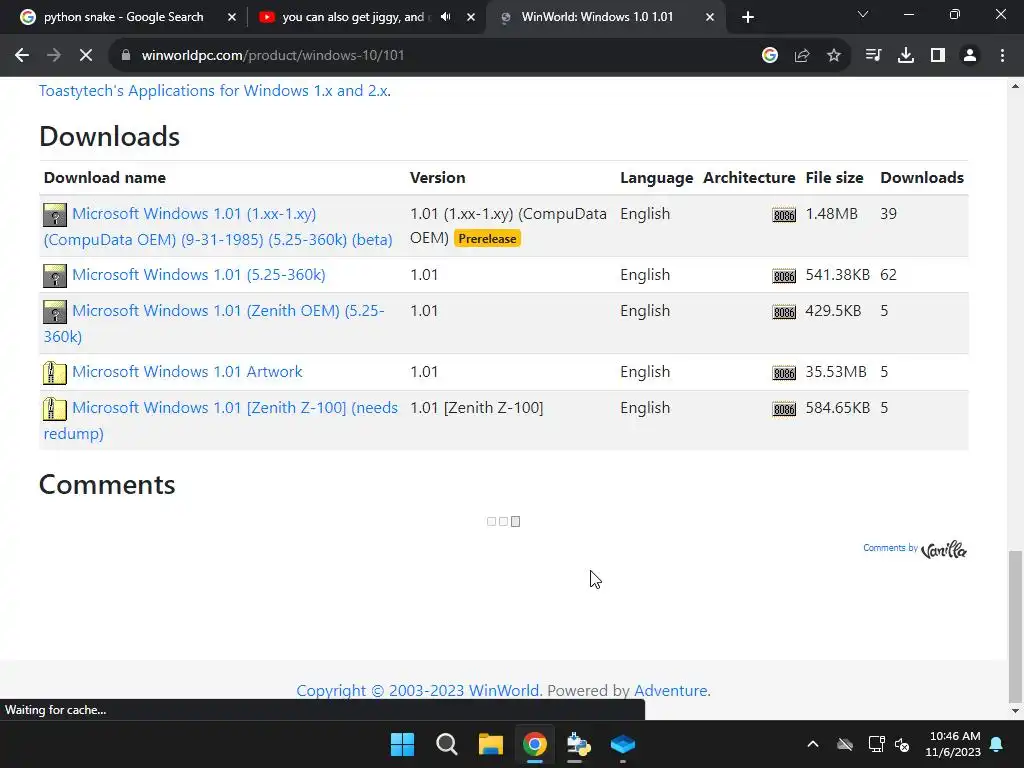Click the OneDrive cloud tray icon
Screen dimensions: 1024x768
point(844,744)
